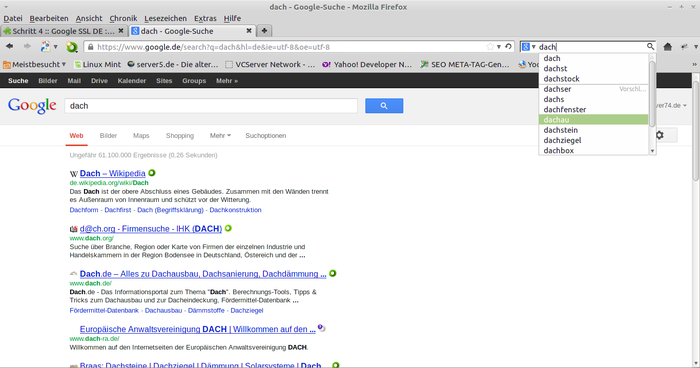Open the Hilfe menu

click(232, 18)
